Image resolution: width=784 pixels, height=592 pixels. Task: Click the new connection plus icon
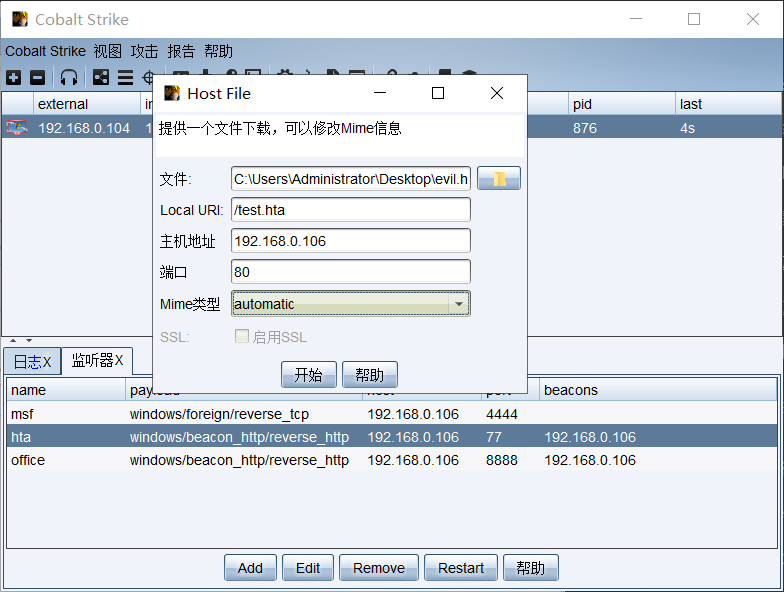pos(13,77)
